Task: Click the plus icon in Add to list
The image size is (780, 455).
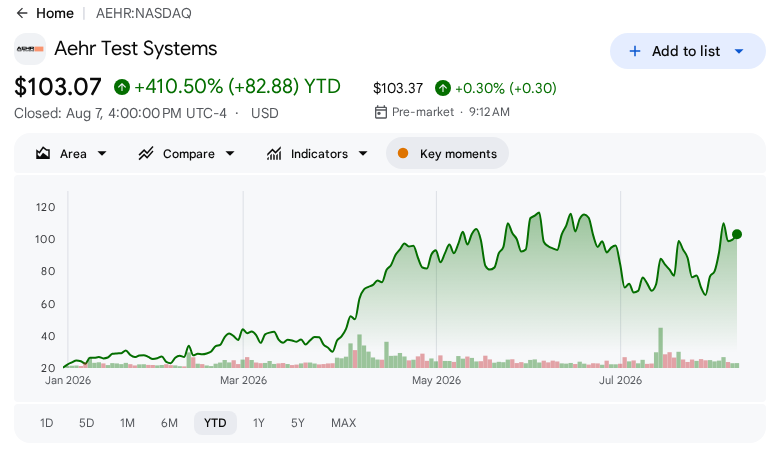Action: pyautogui.click(x=635, y=51)
